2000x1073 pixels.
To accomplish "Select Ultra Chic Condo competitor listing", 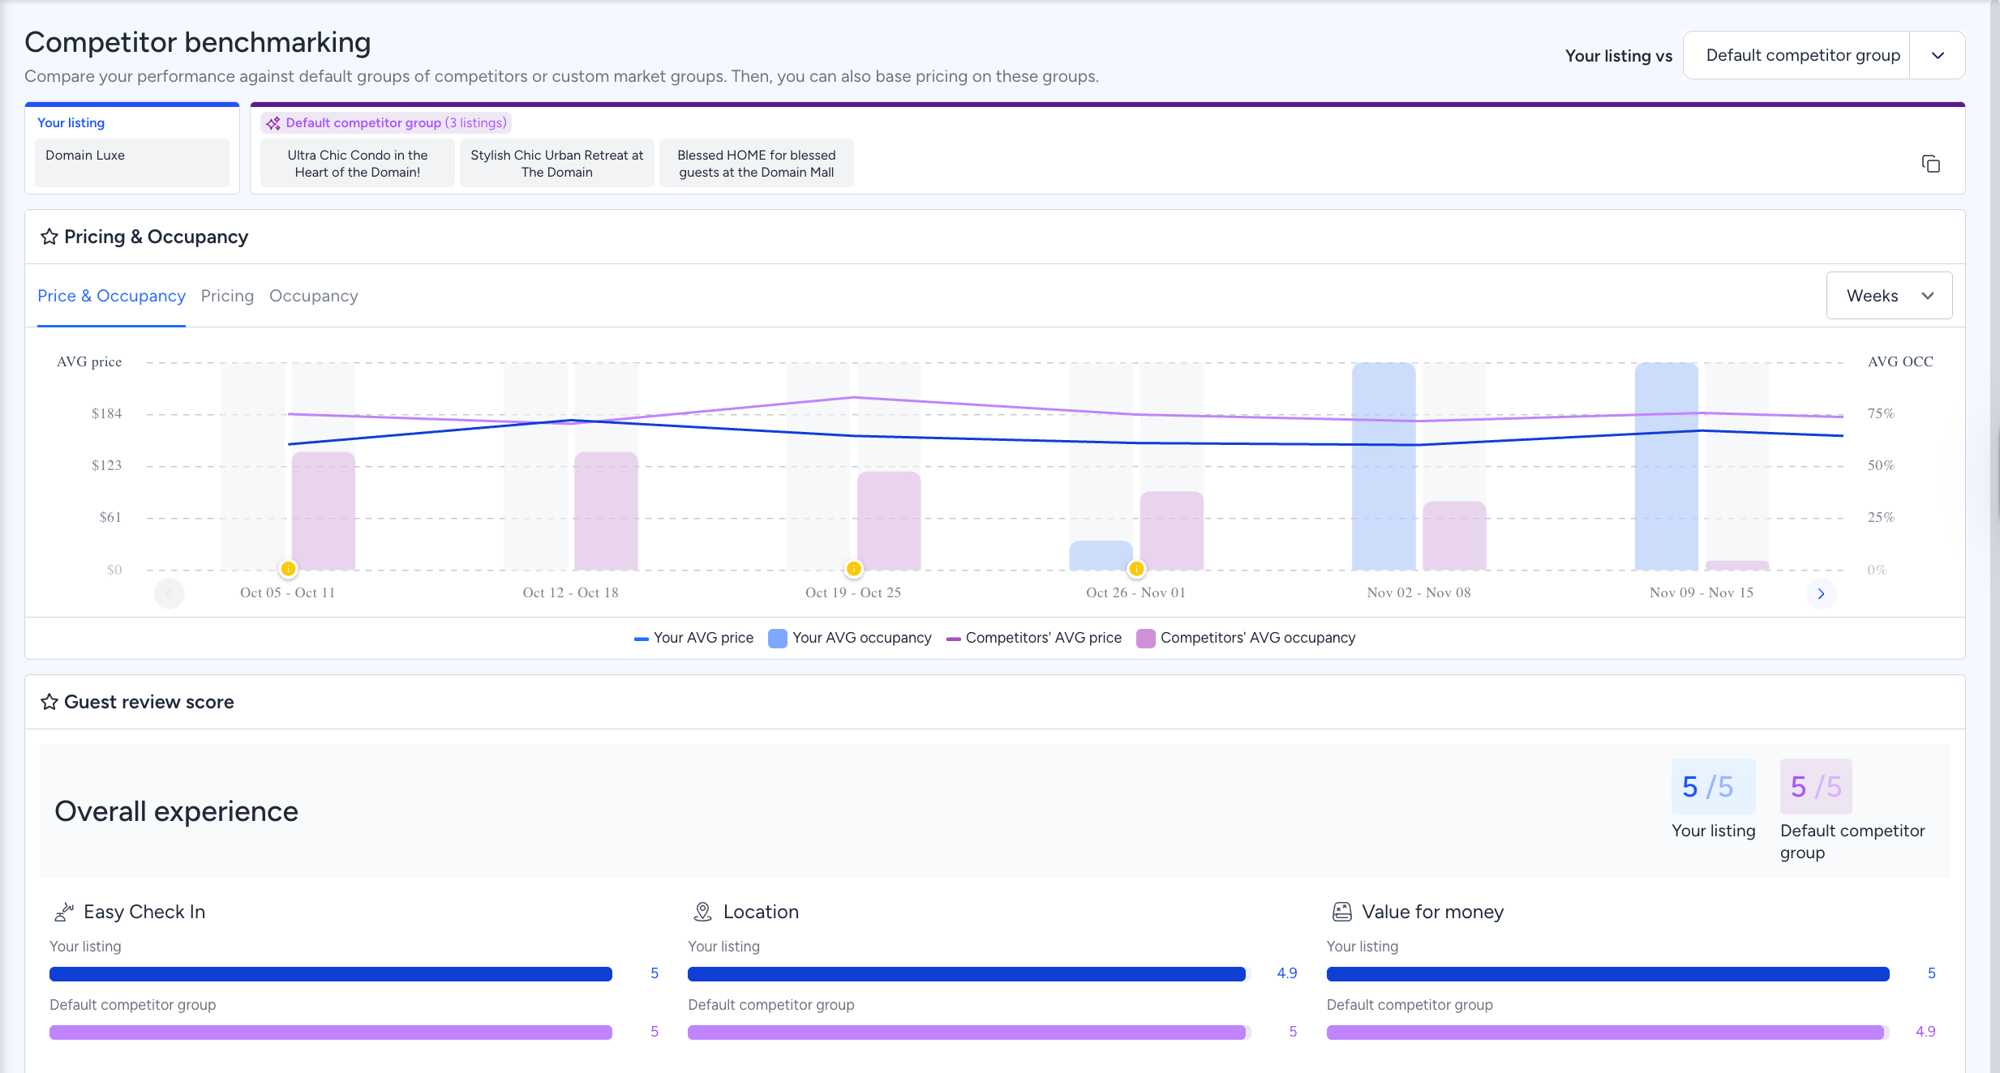I will click(357, 163).
